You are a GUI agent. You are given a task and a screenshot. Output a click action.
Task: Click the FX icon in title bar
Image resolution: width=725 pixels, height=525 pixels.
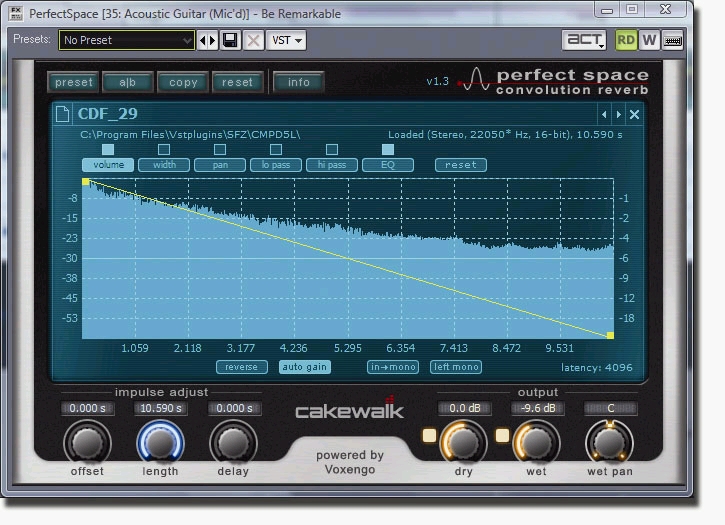16,13
